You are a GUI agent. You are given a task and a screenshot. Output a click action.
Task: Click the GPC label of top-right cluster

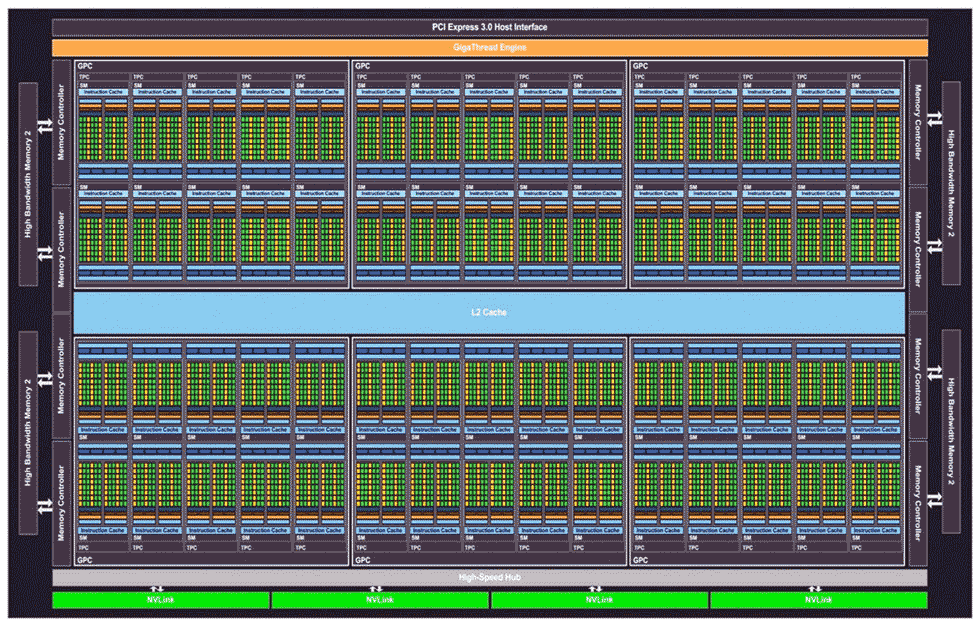tap(640, 66)
